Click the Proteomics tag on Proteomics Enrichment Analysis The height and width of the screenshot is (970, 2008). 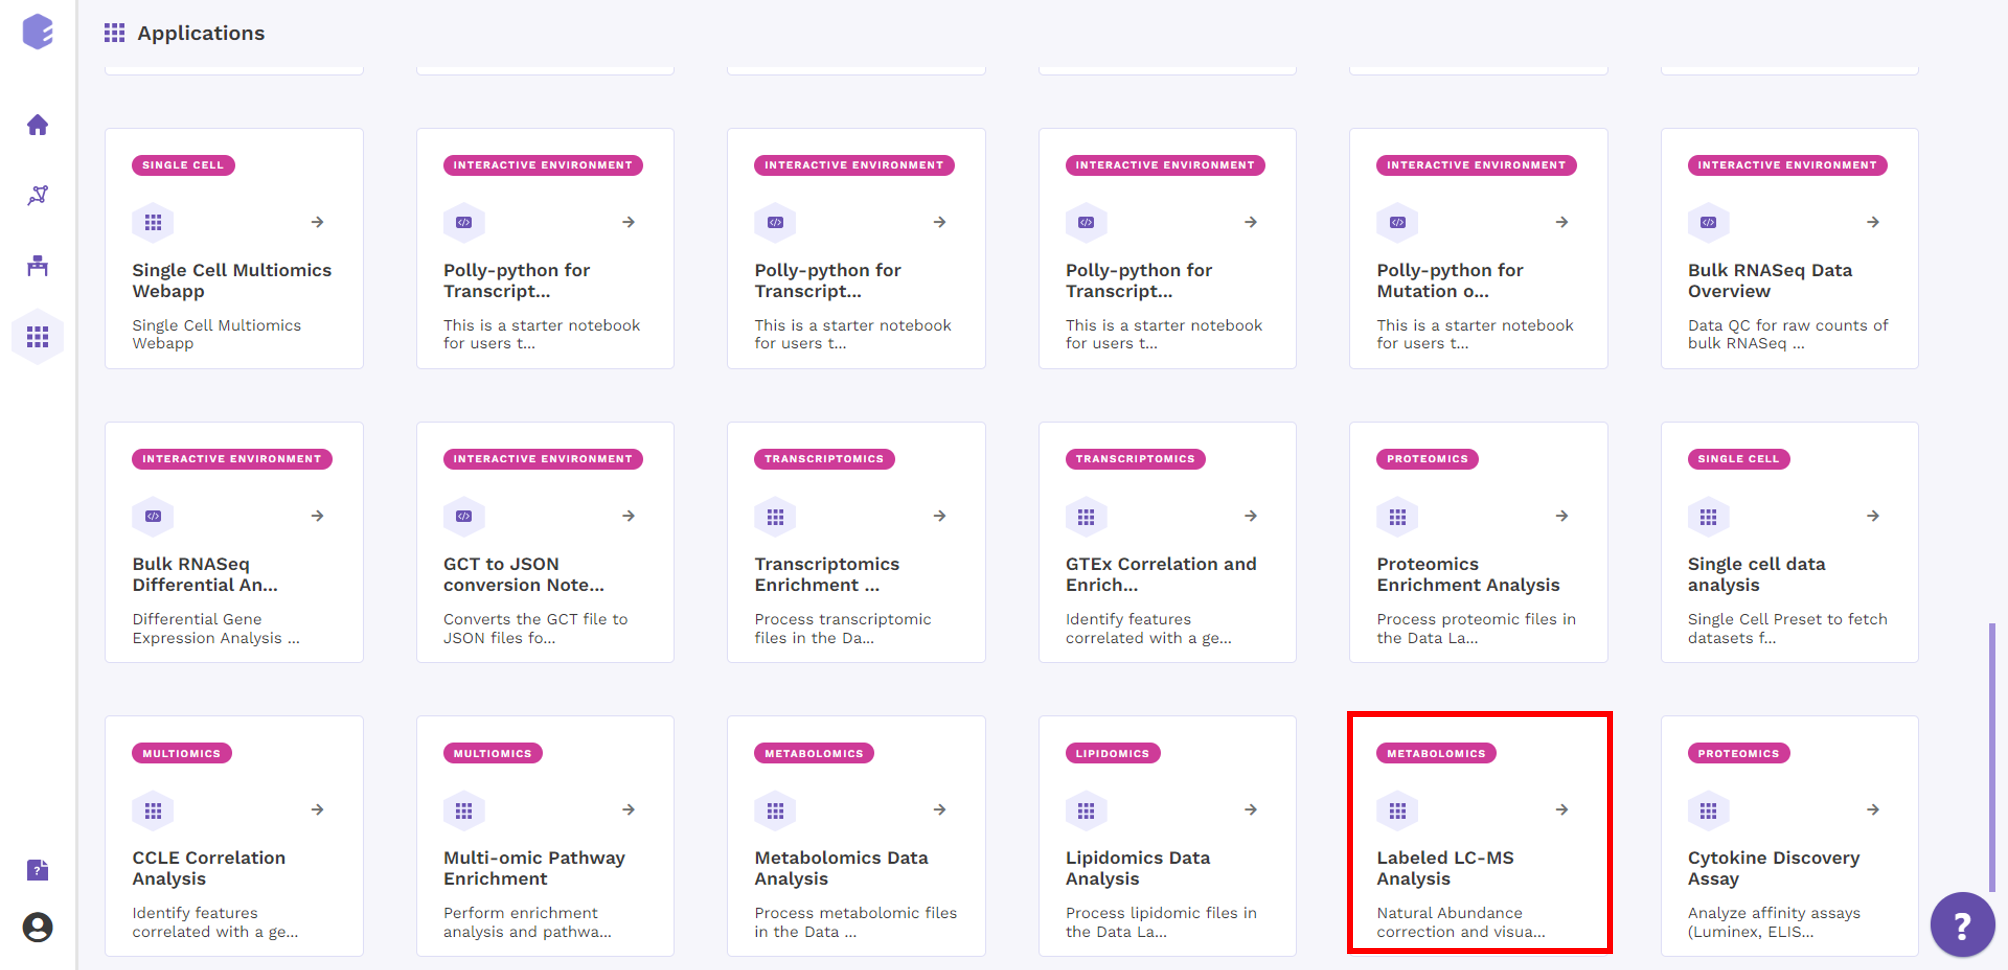(1427, 459)
